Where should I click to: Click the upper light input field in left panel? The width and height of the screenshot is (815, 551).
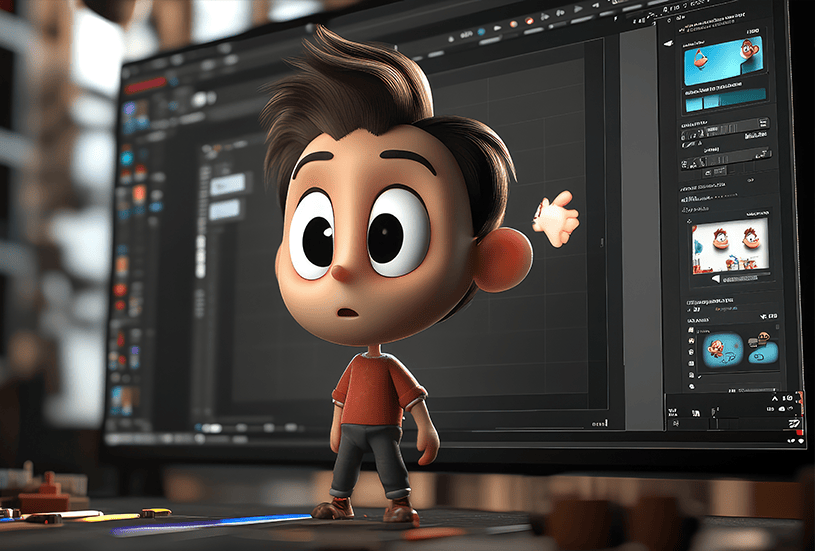point(227,184)
